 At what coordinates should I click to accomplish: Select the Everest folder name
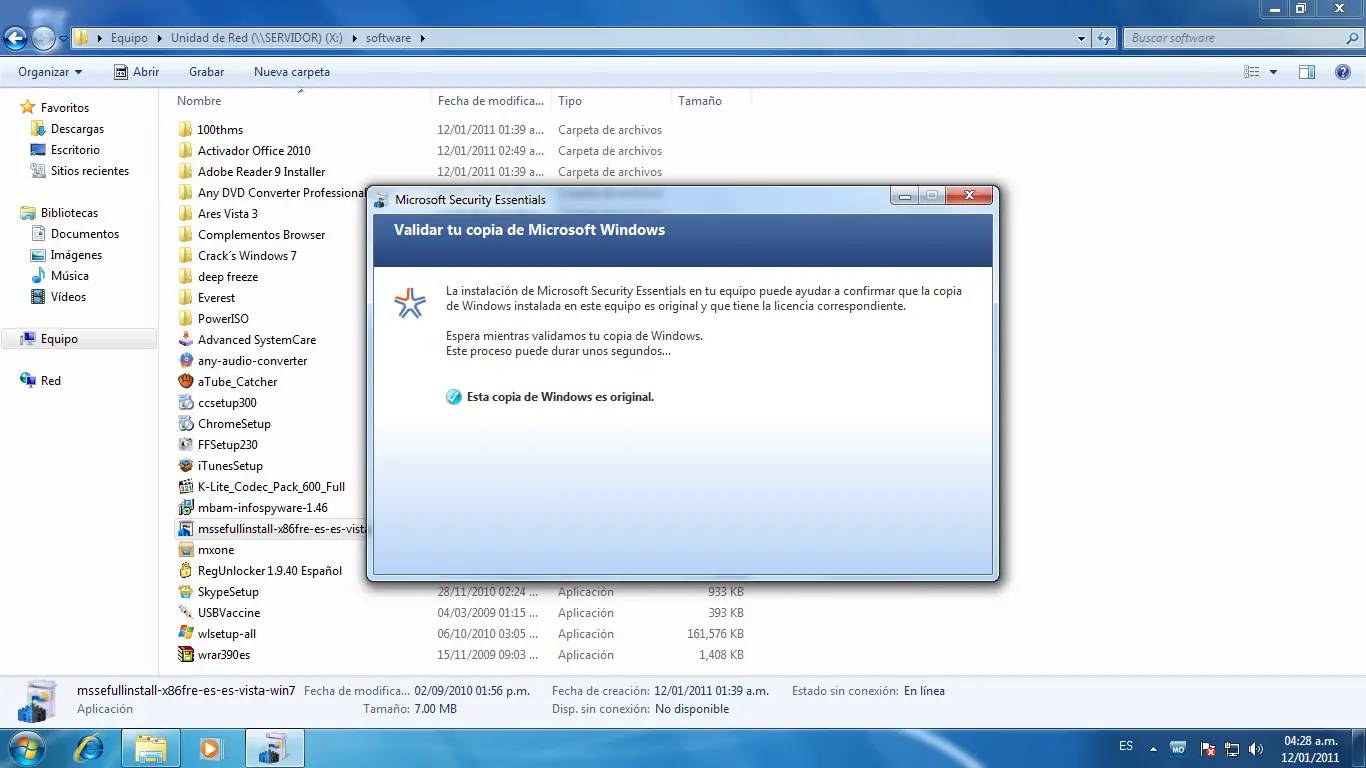point(216,297)
